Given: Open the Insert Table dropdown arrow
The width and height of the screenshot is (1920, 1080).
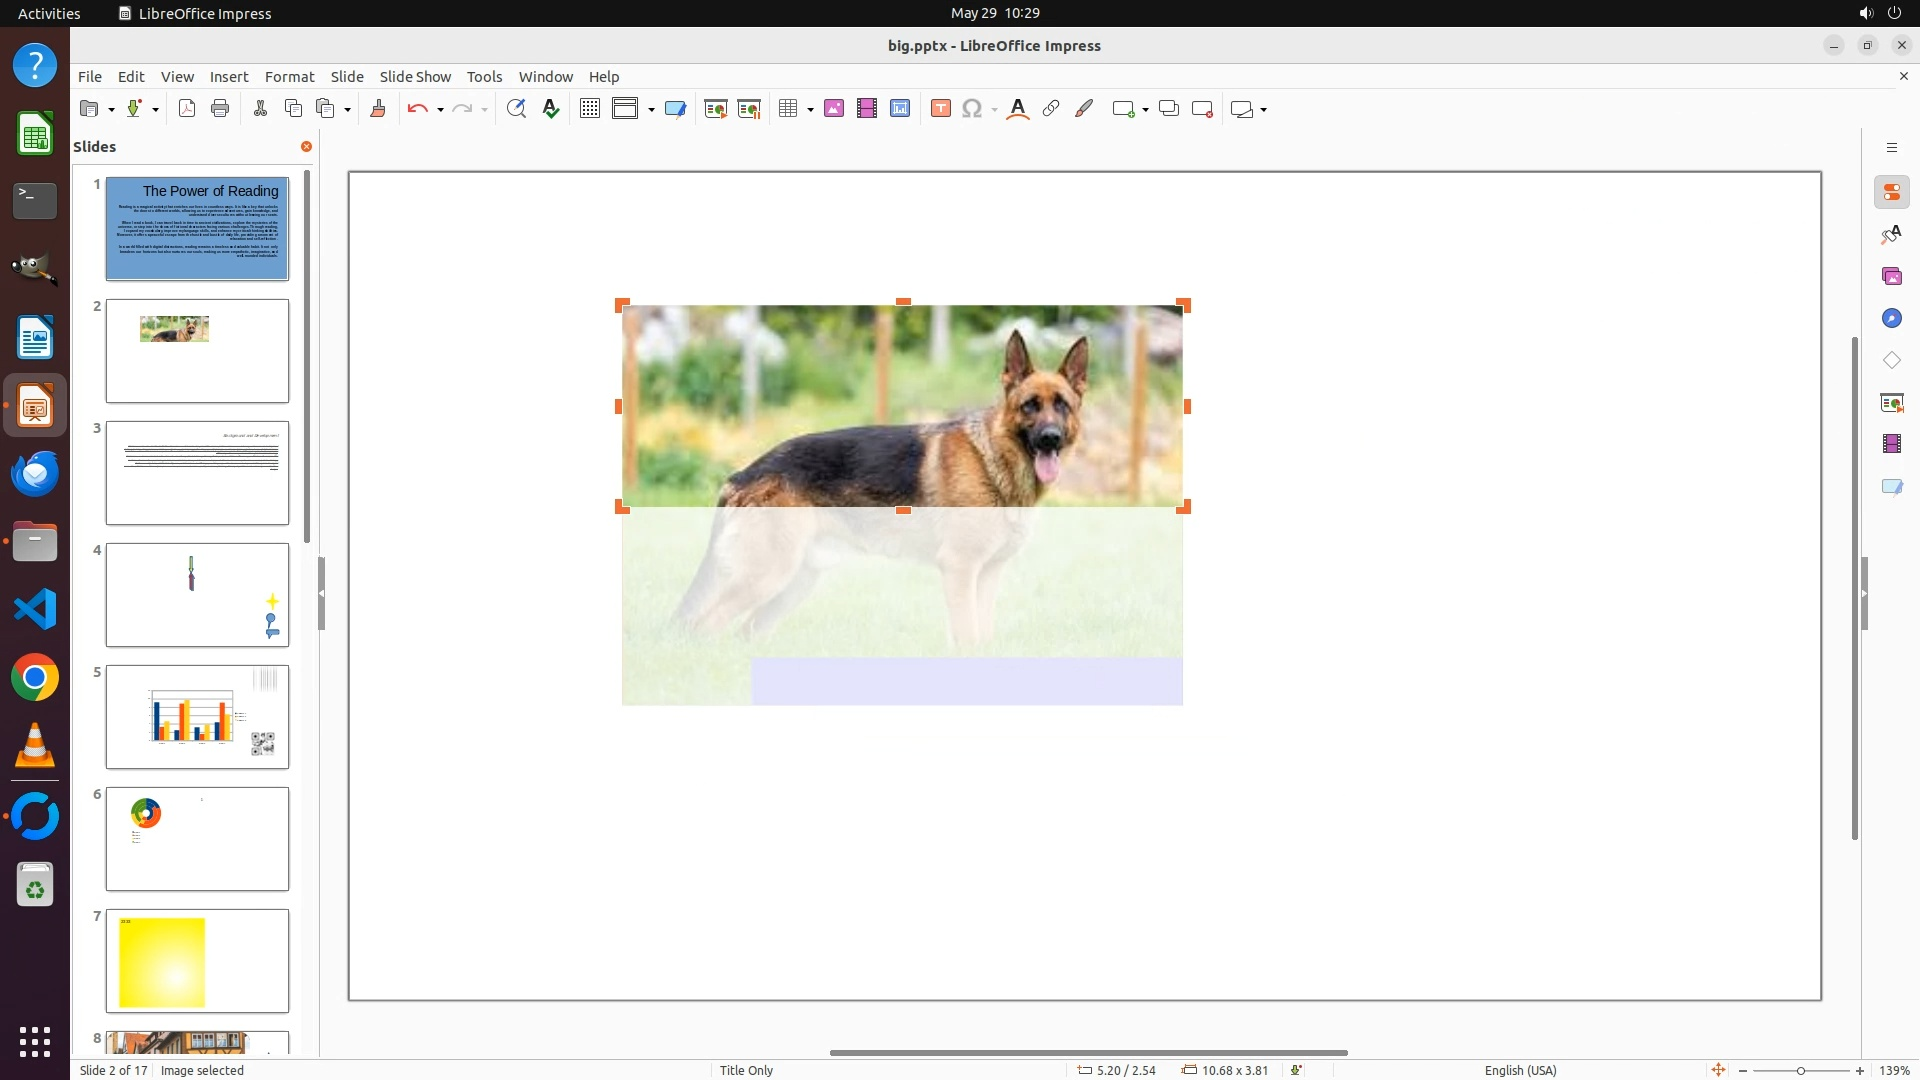Looking at the screenshot, I should pos(810,110).
